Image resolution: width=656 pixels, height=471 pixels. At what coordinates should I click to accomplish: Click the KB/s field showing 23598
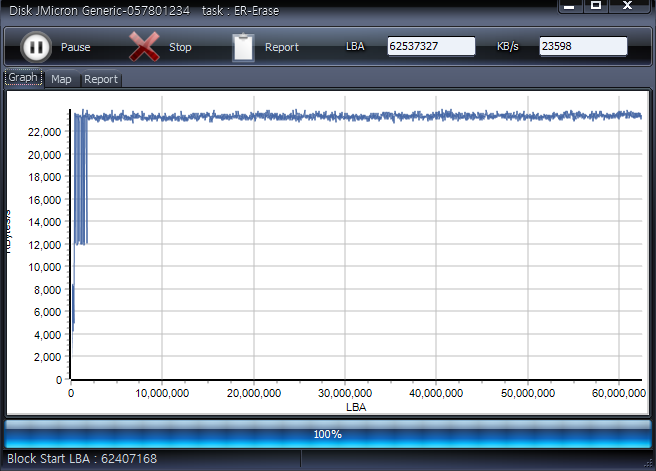point(583,46)
